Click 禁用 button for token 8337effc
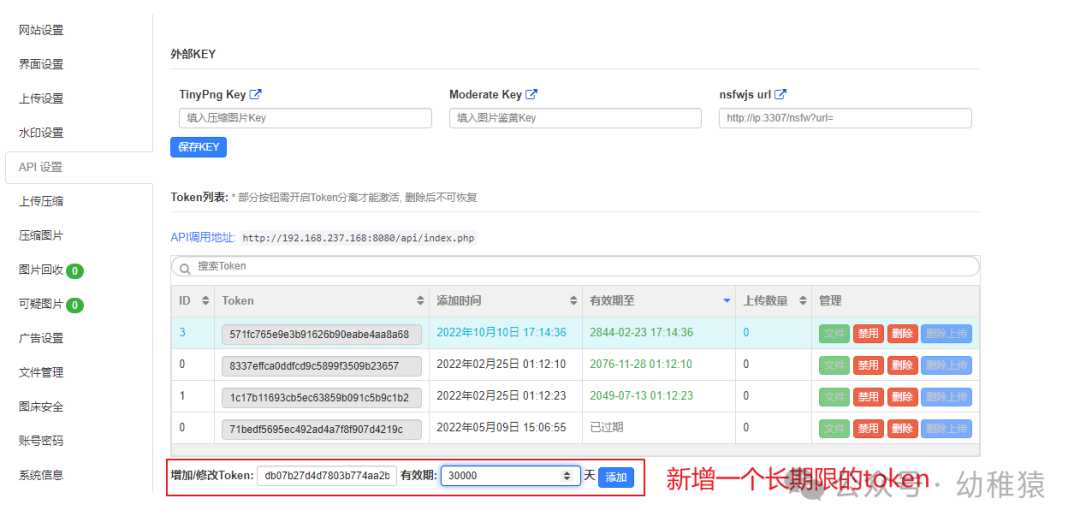The width and height of the screenshot is (1080, 528). [869, 366]
